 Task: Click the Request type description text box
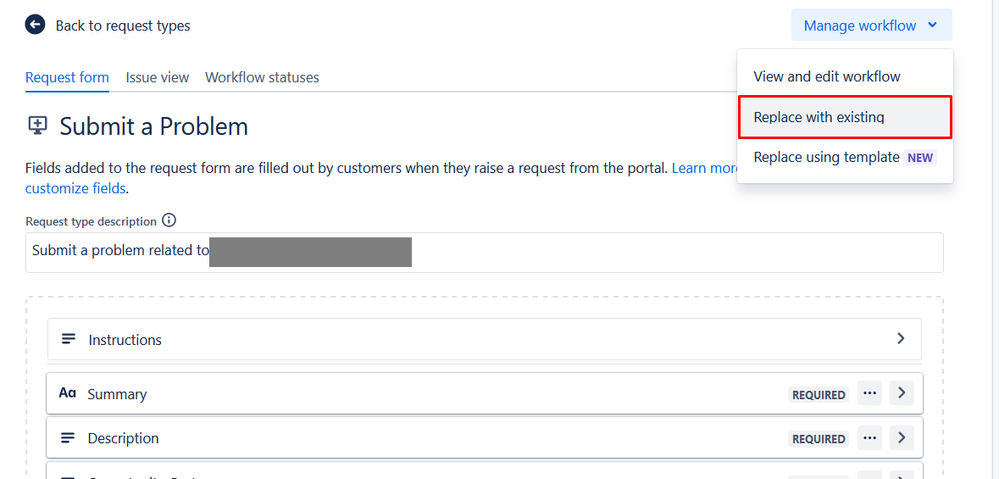484,252
